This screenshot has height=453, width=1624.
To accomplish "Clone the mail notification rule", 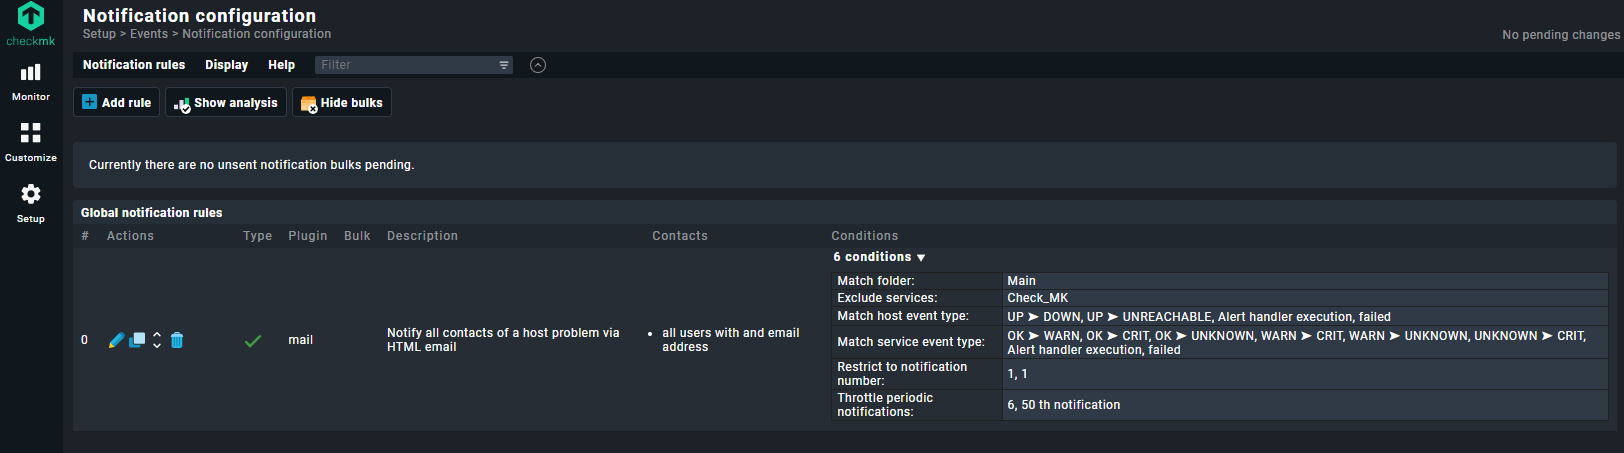I will tap(137, 340).
